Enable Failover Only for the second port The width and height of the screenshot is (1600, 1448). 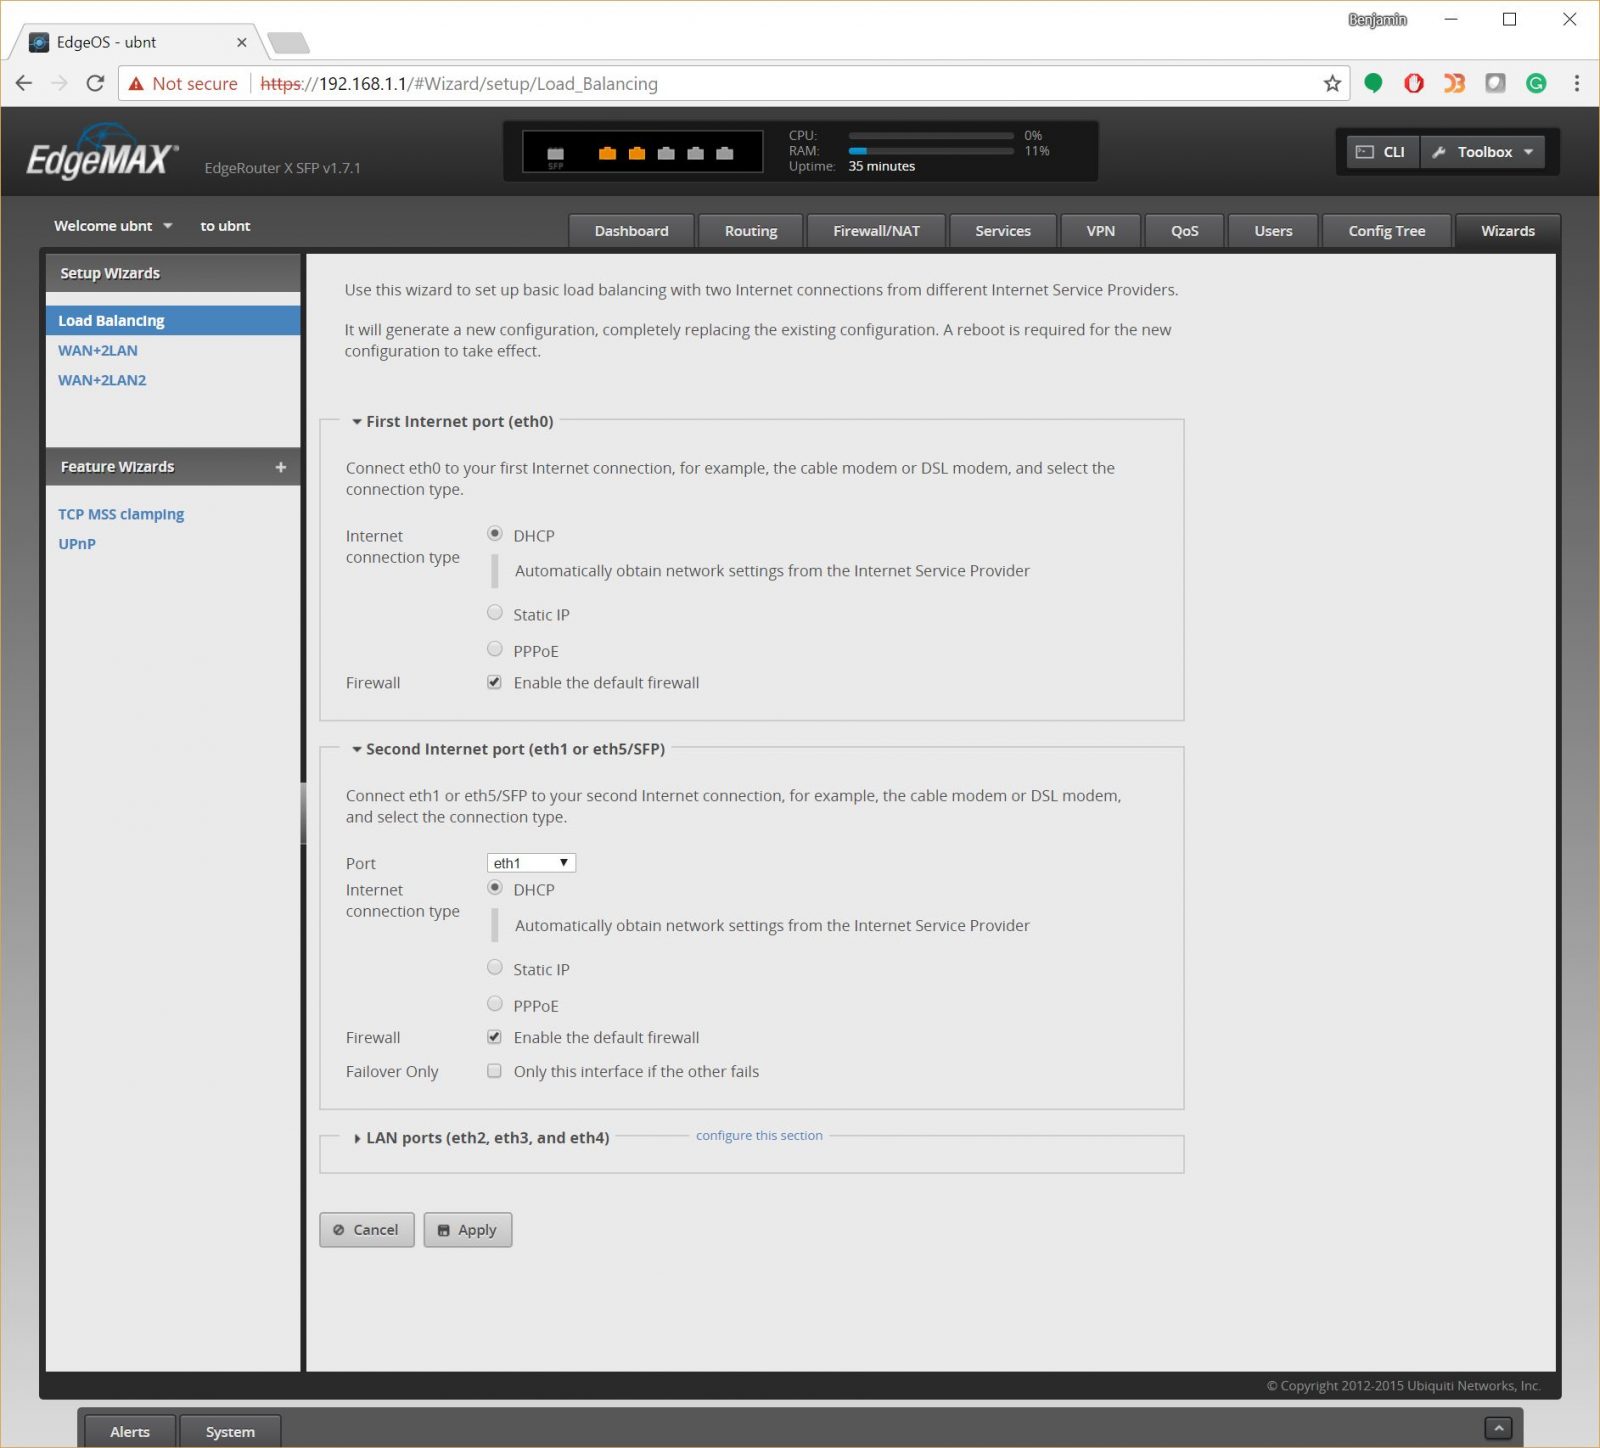tap(494, 1070)
